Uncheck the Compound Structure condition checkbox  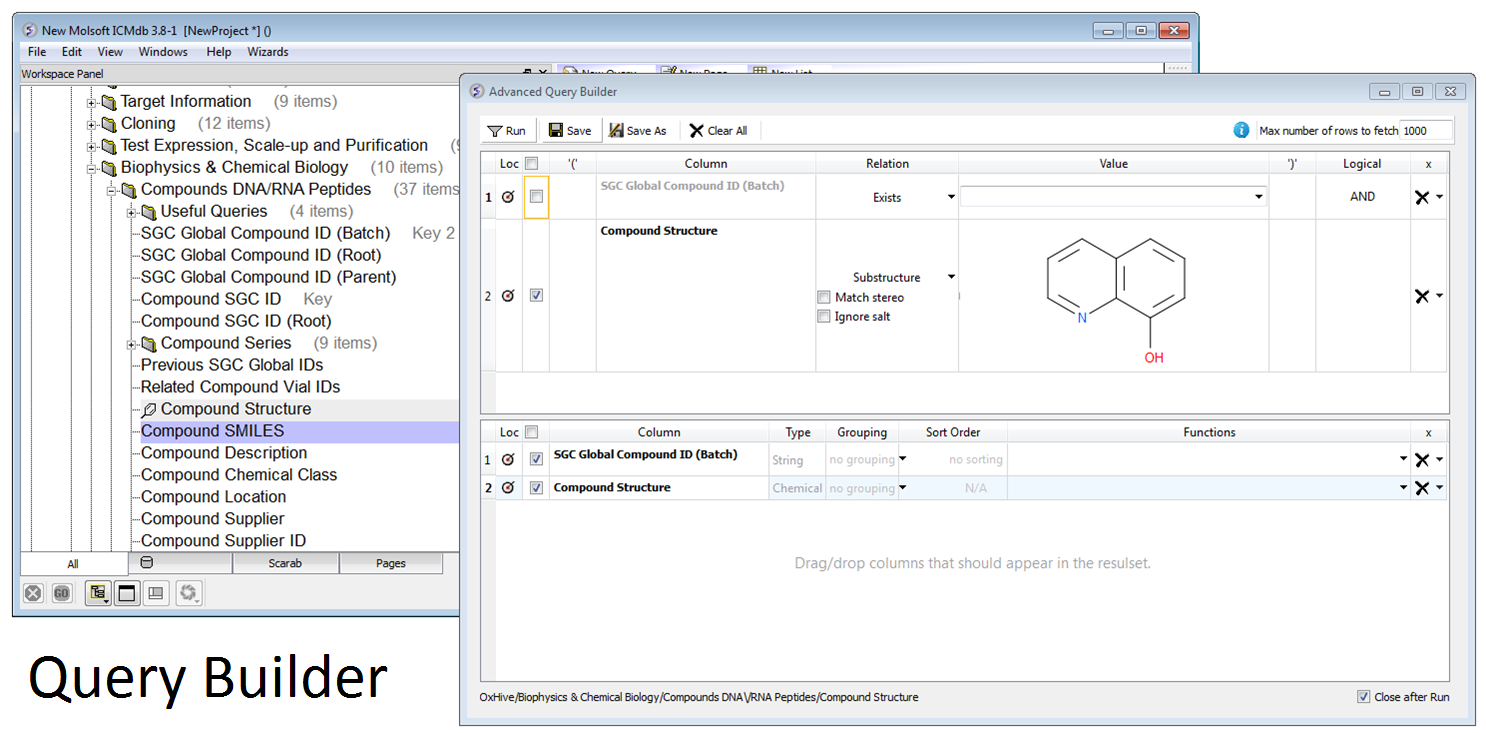(536, 296)
